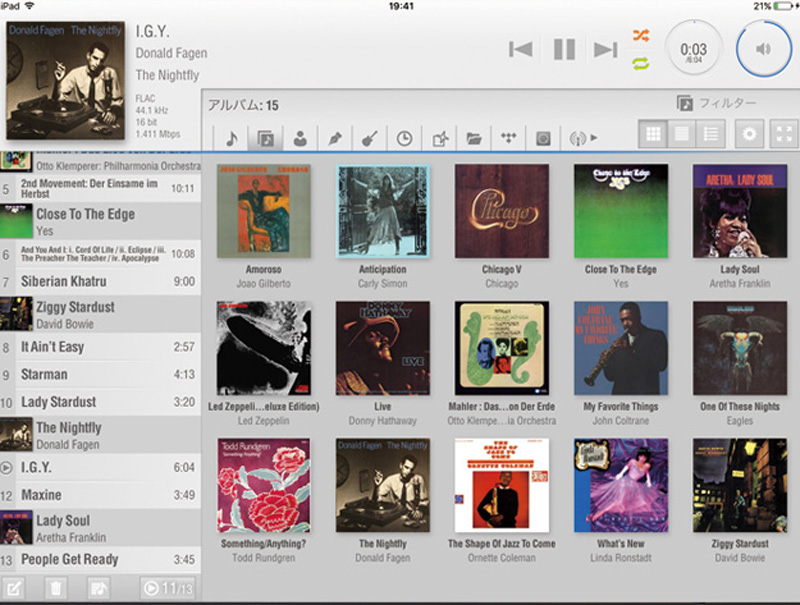The width and height of the screenshot is (800, 605).
Task: Adjust the circular volume knob
Action: click(763, 49)
